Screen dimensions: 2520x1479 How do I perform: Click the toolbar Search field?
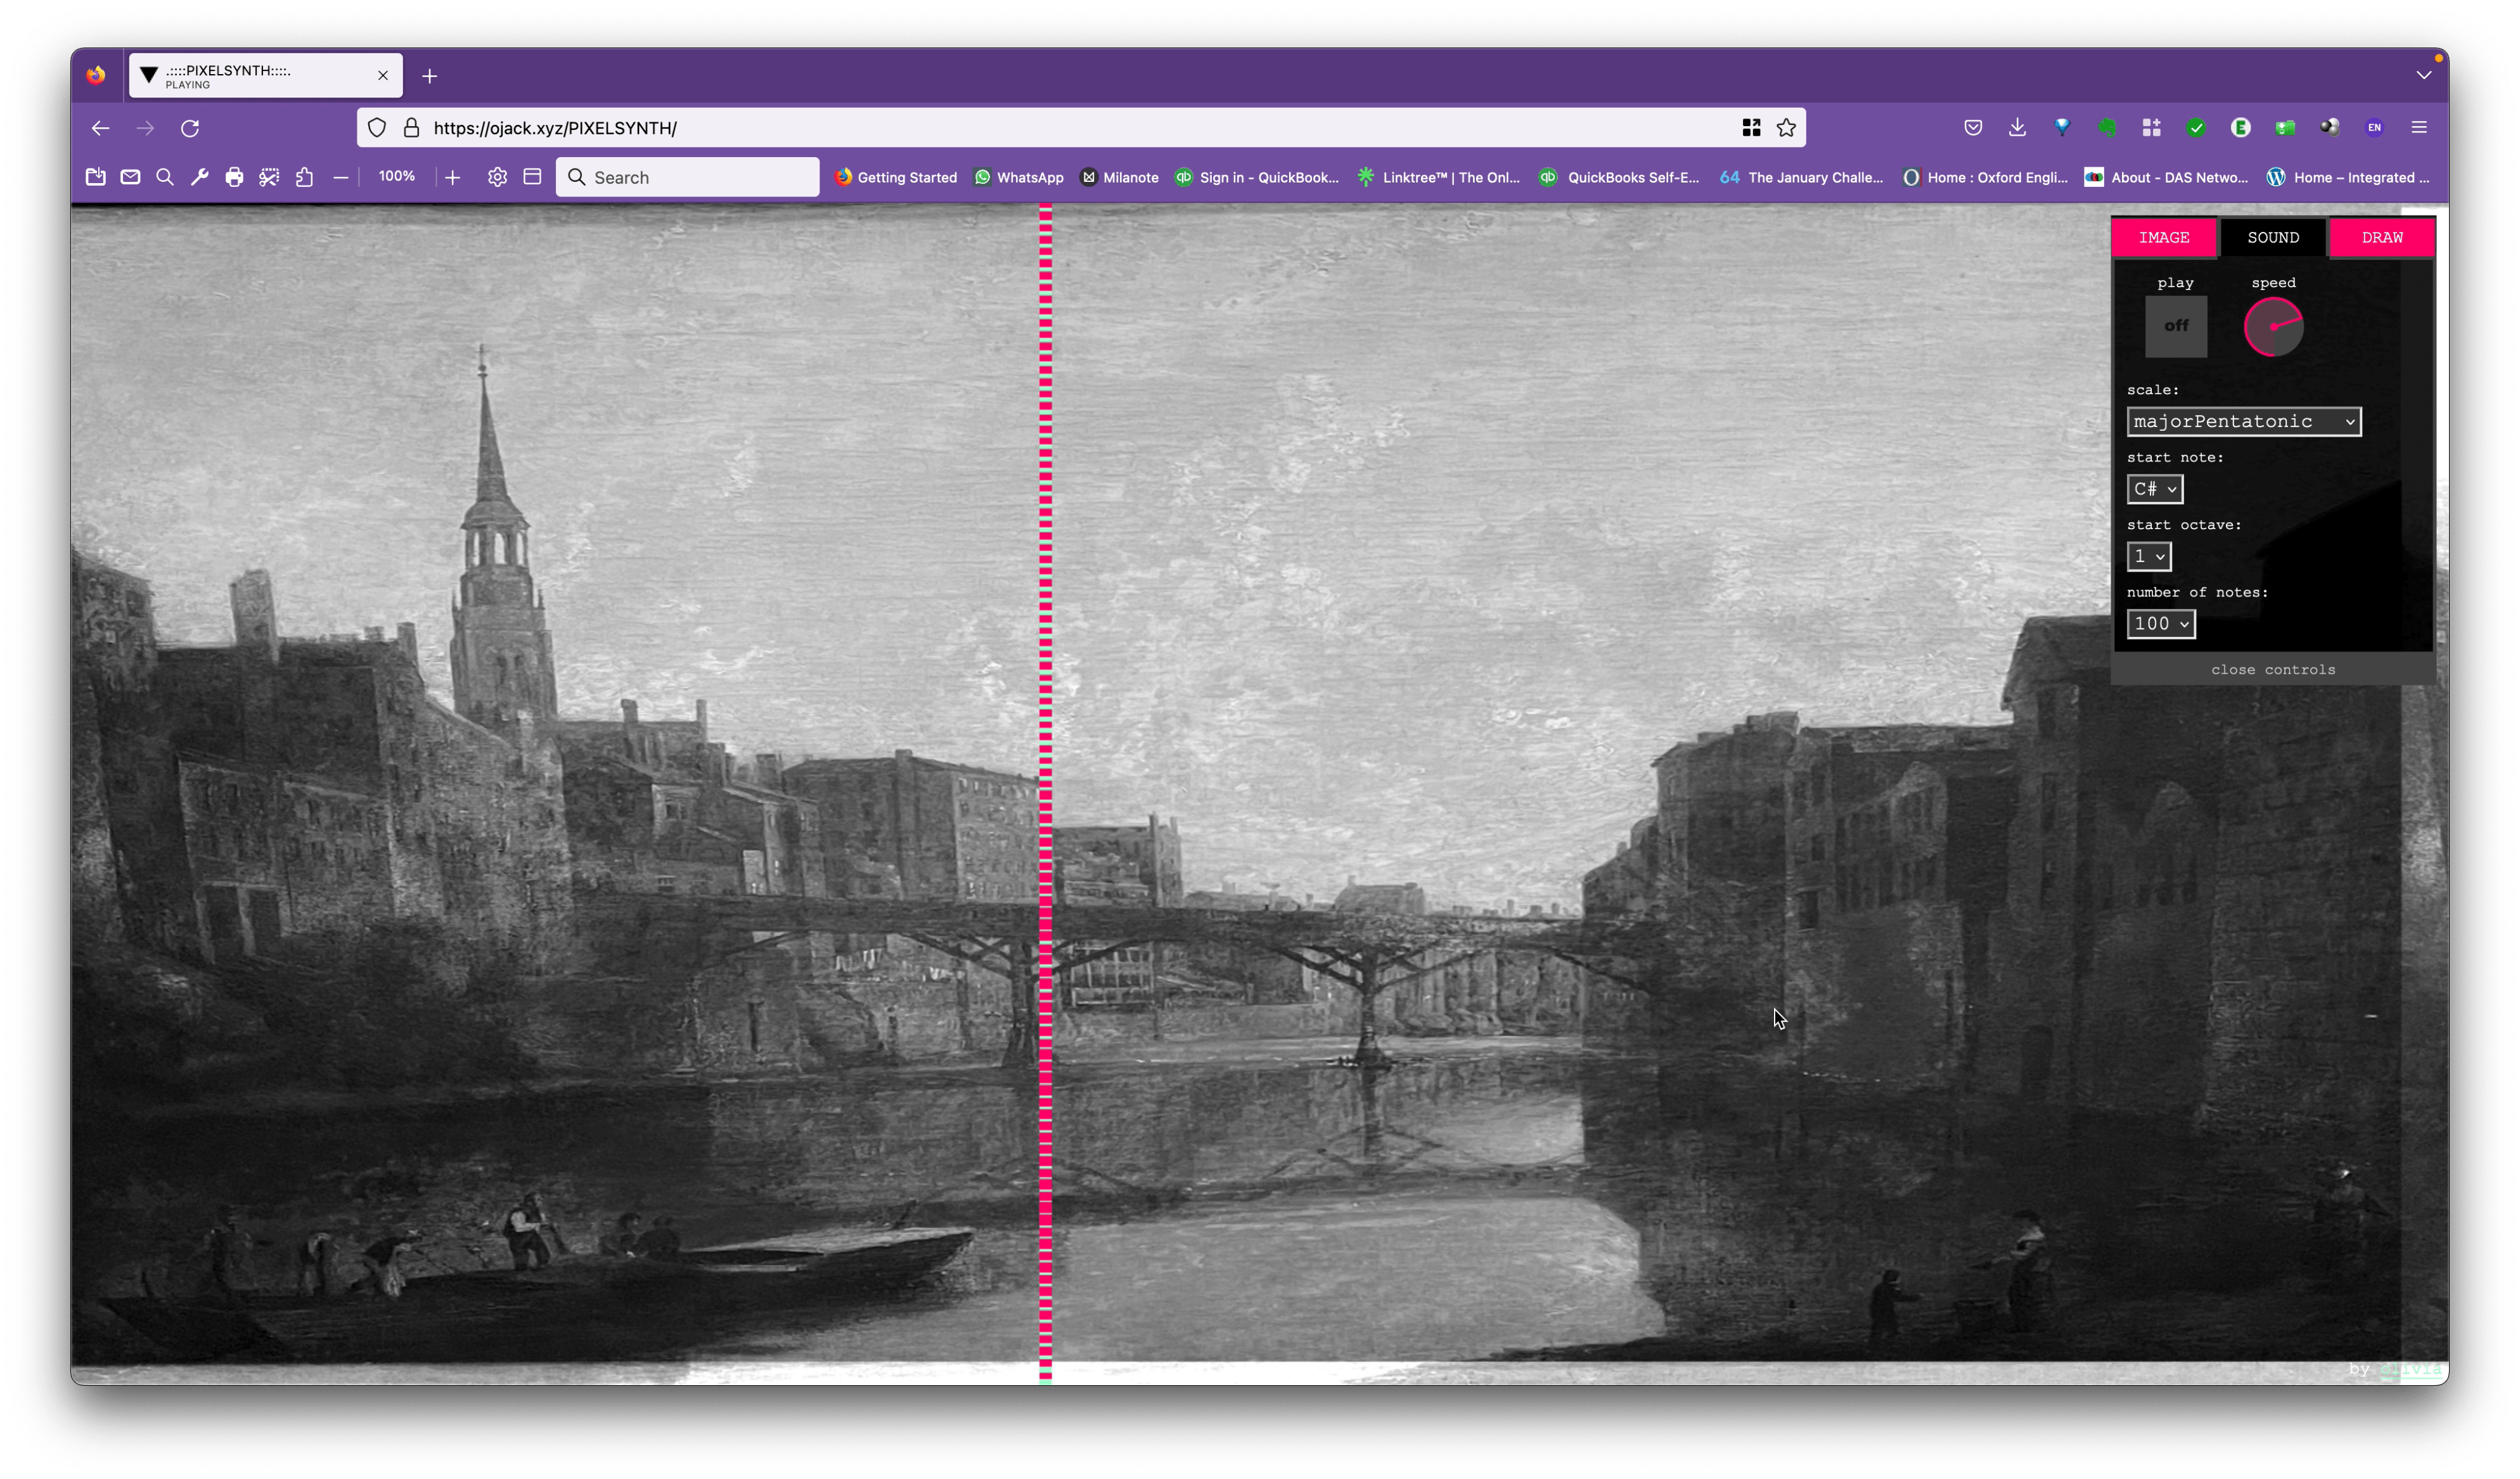[x=688, y=177]
